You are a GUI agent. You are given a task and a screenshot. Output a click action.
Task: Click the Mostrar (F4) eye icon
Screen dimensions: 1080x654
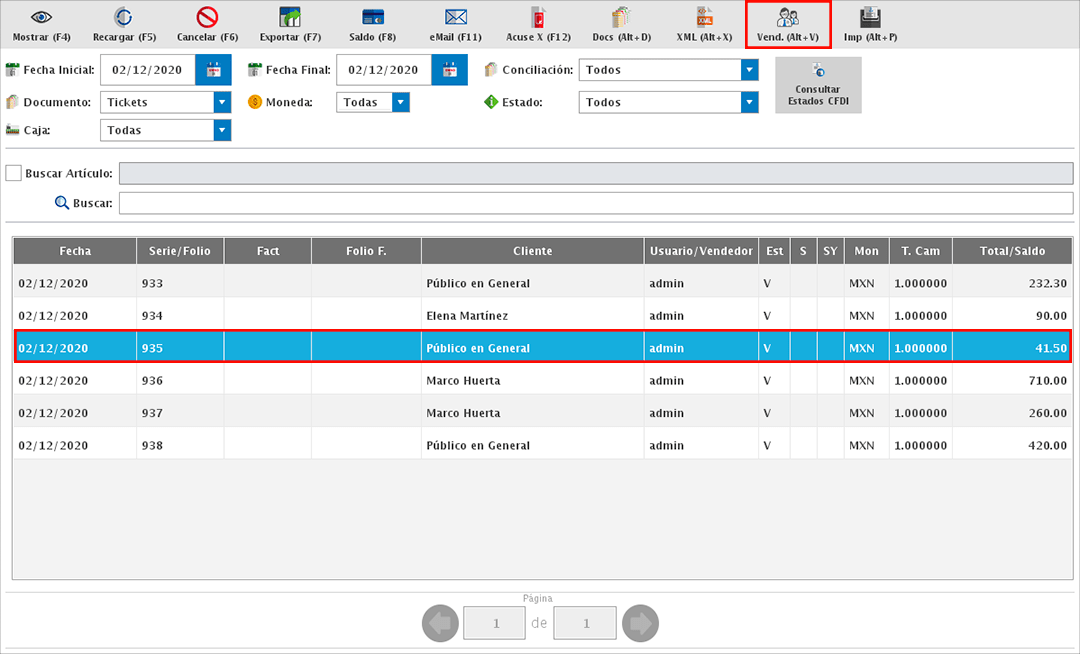point(41,18)
